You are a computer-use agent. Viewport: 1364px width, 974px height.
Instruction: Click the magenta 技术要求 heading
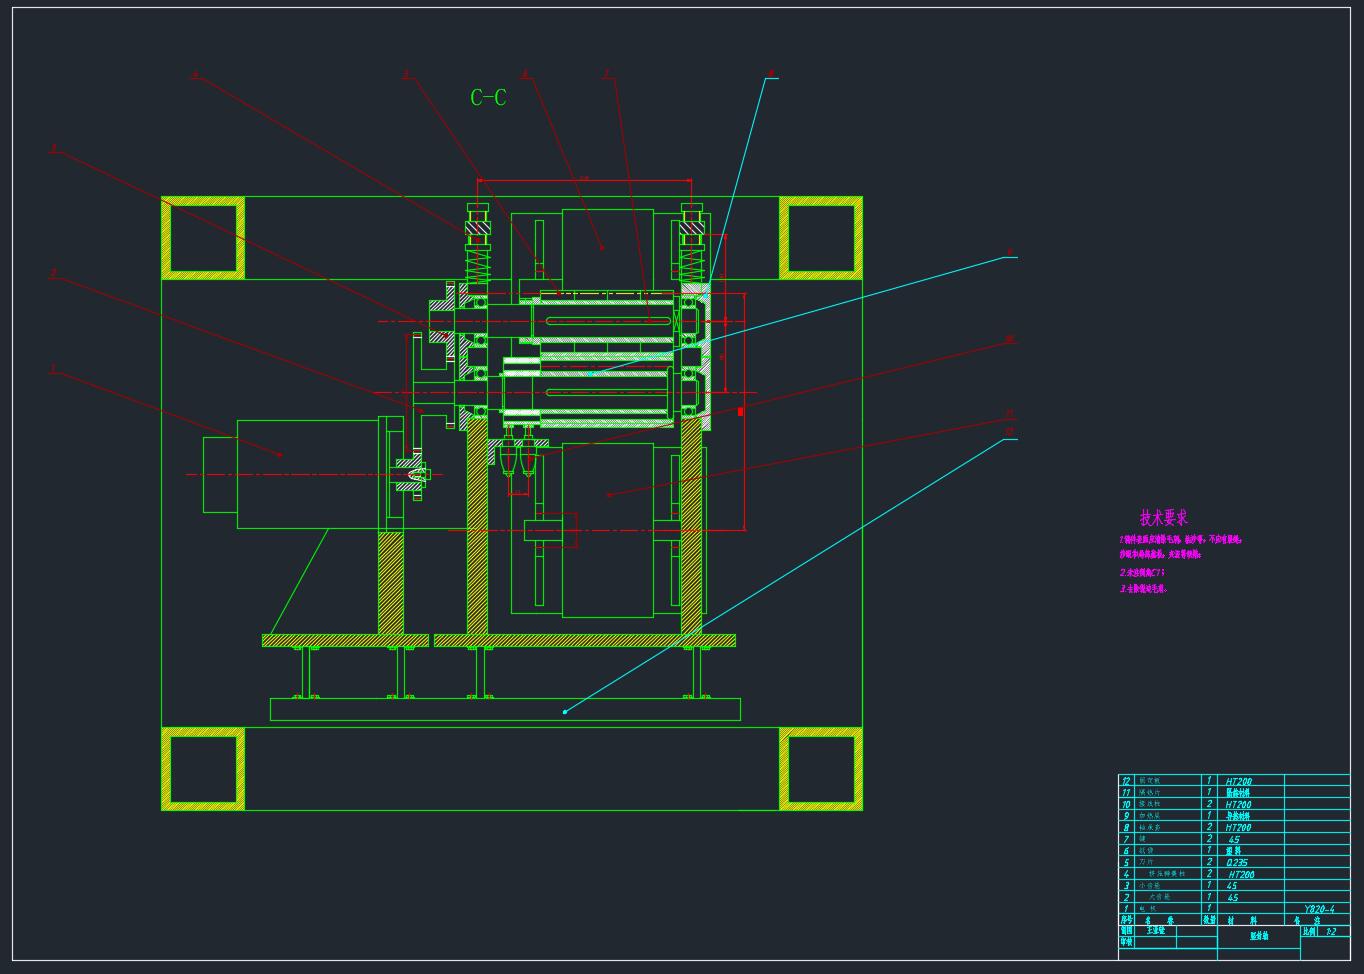(x=1164, y=518)
